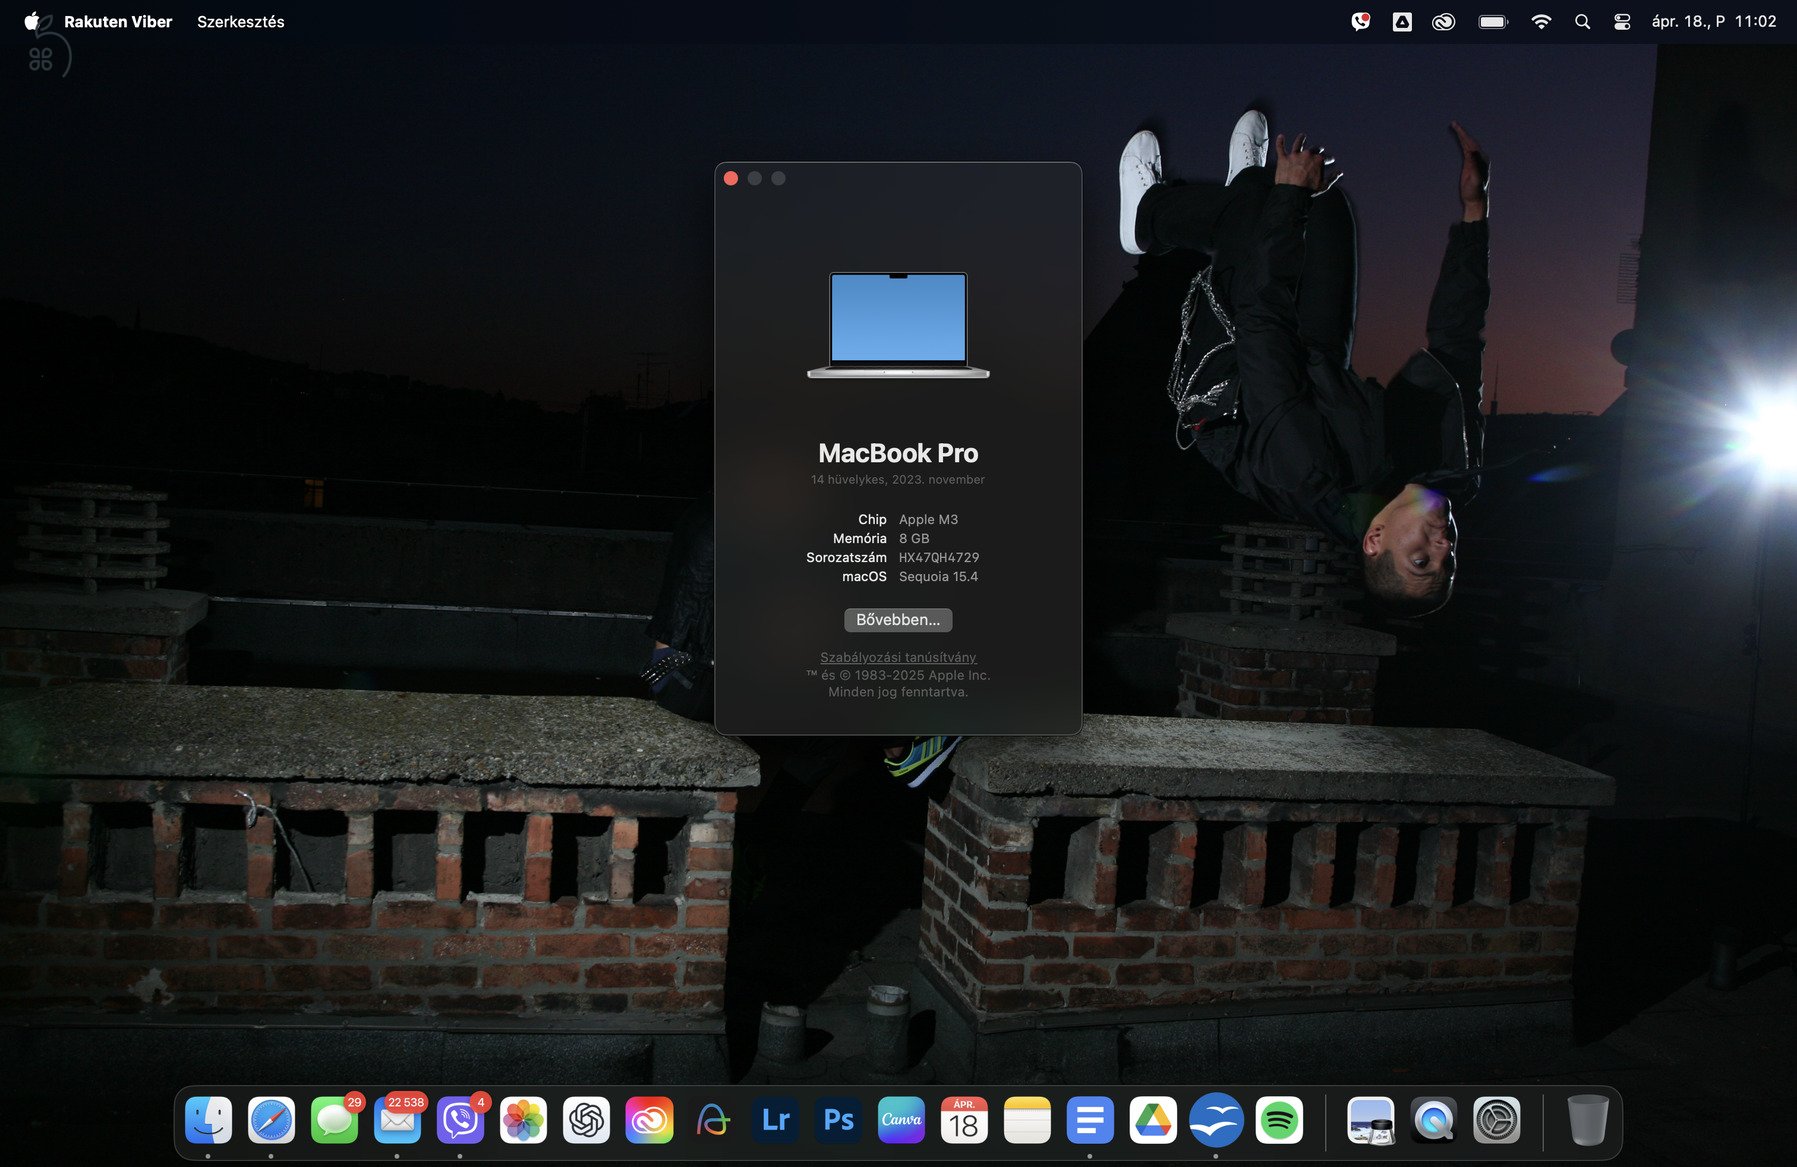Open Viber from the Dock
The height and width of the screenshot is (1167, 1797).
pyautogui.click(x=461, y=1120)
